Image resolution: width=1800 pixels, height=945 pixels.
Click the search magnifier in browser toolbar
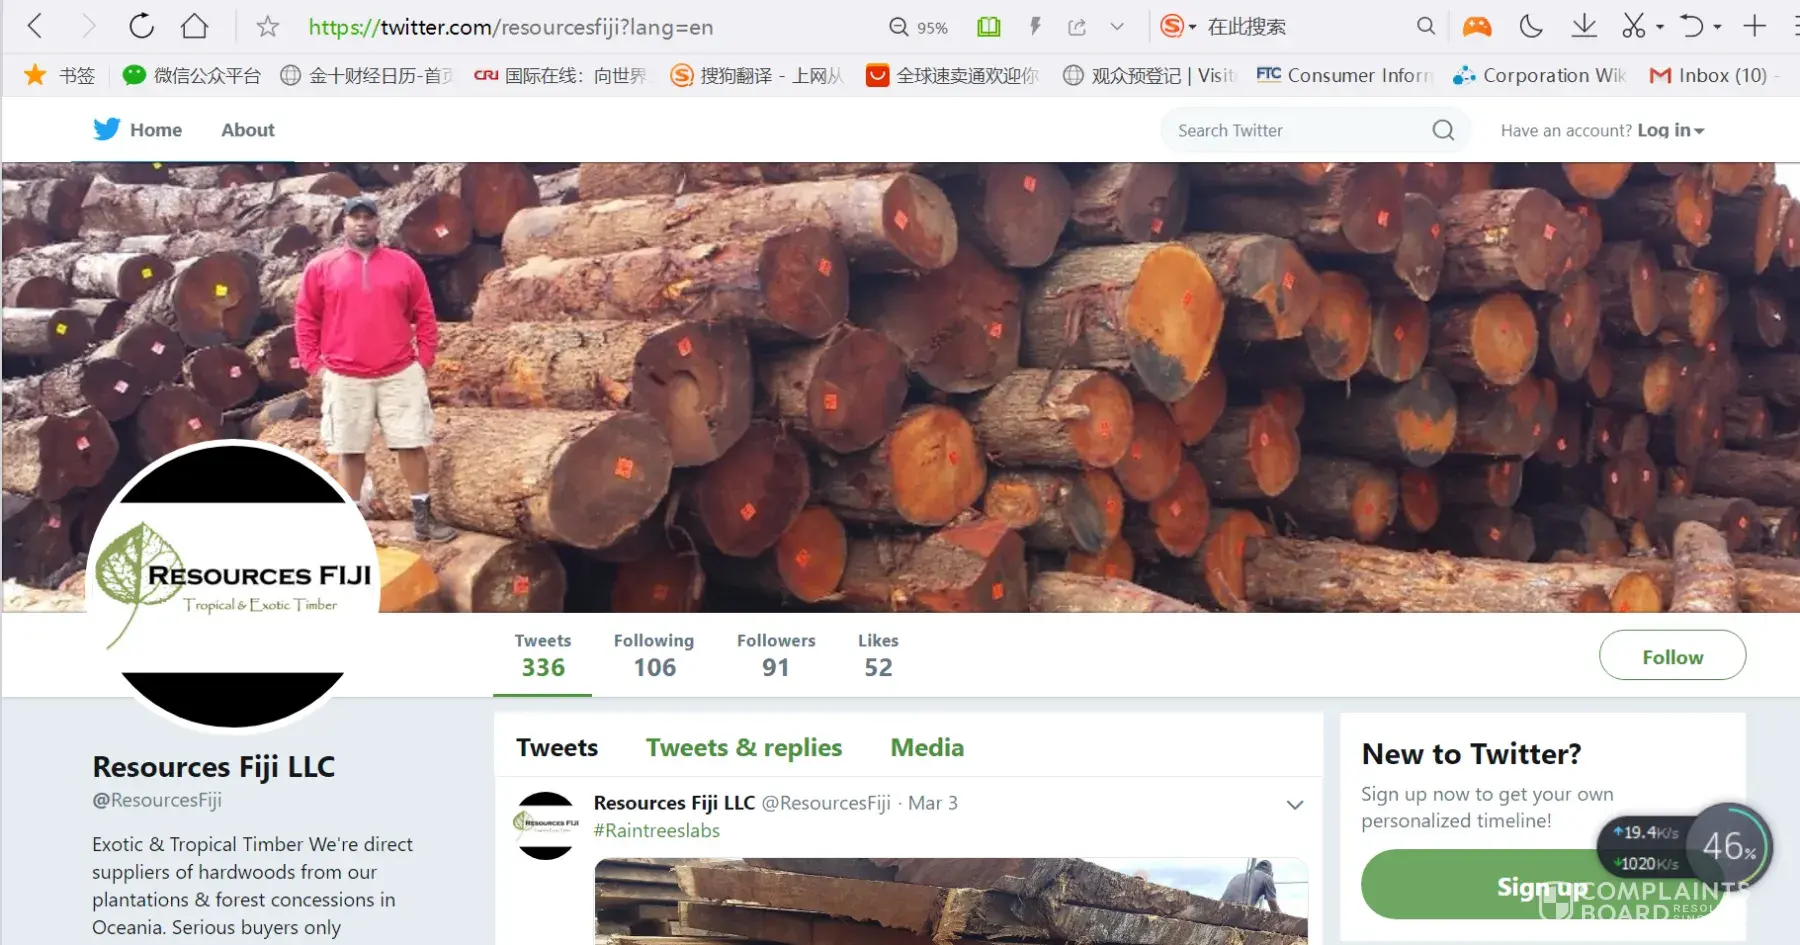pos(1426,27)
